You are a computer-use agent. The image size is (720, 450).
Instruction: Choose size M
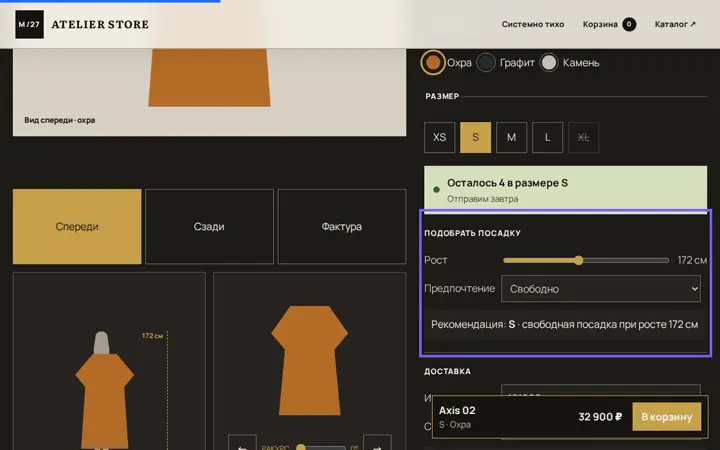511,137
